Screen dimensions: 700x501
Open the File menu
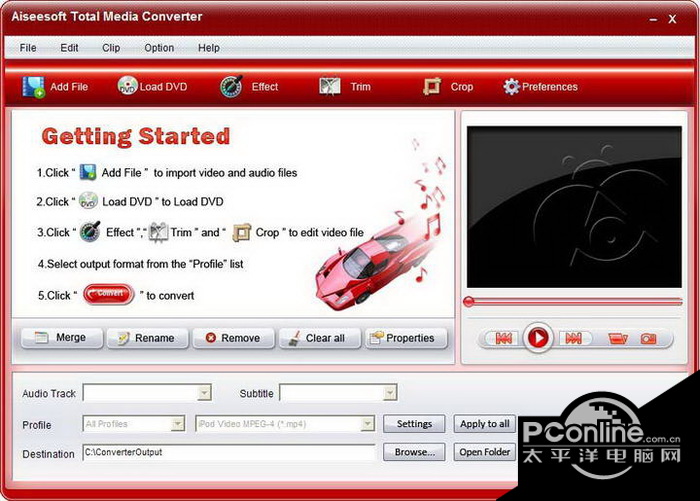click(28, 48)
